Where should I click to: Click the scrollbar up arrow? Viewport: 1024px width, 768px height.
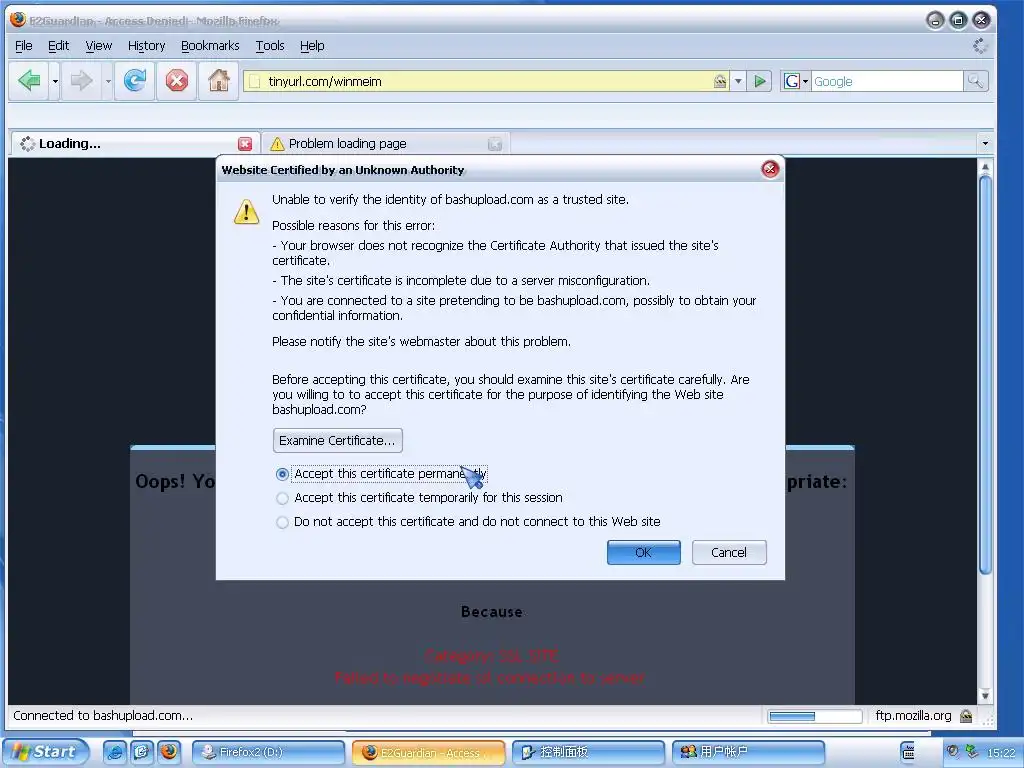985,167
